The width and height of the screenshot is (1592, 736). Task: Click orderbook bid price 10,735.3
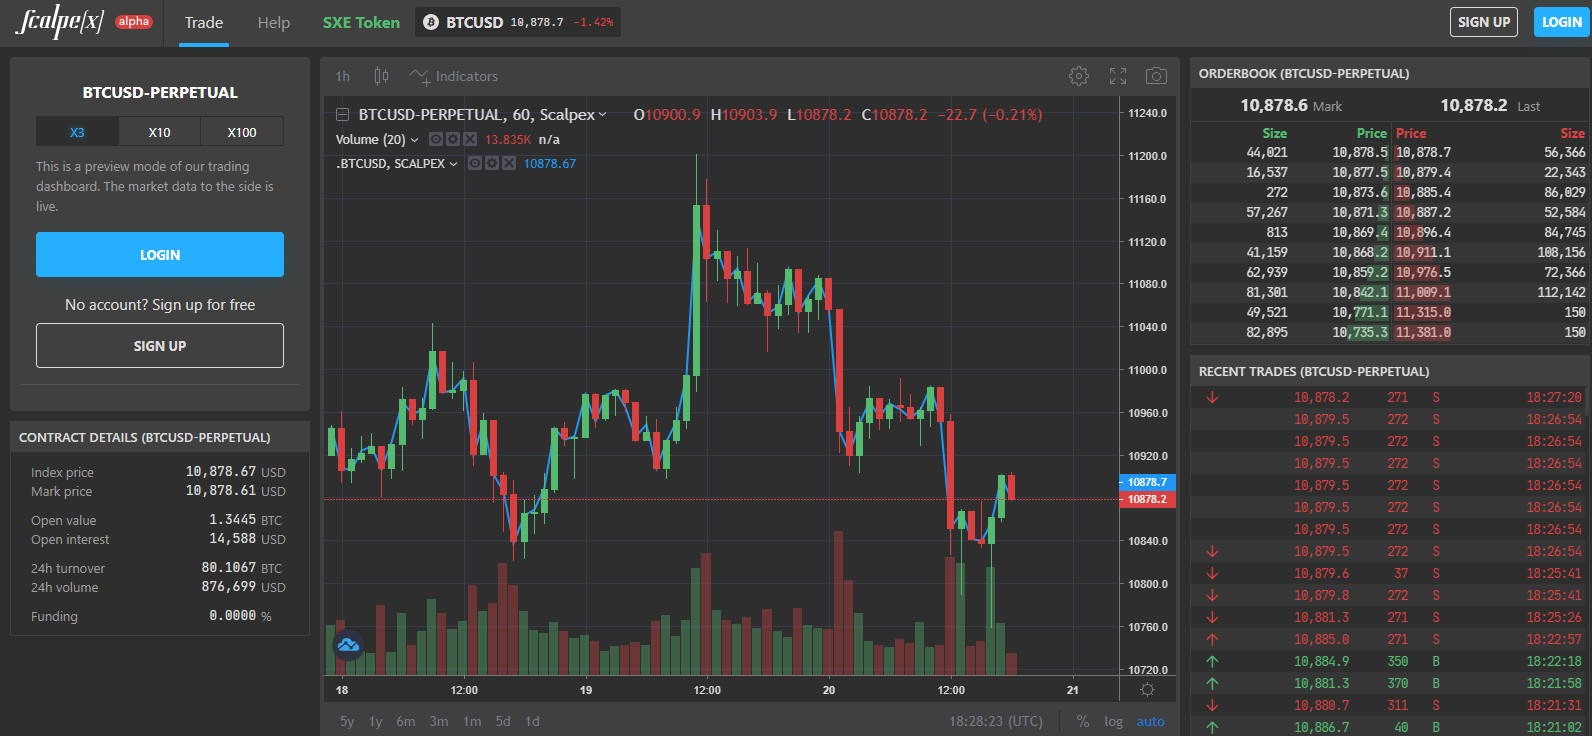pyautogui.click(x=1360, y=332)
